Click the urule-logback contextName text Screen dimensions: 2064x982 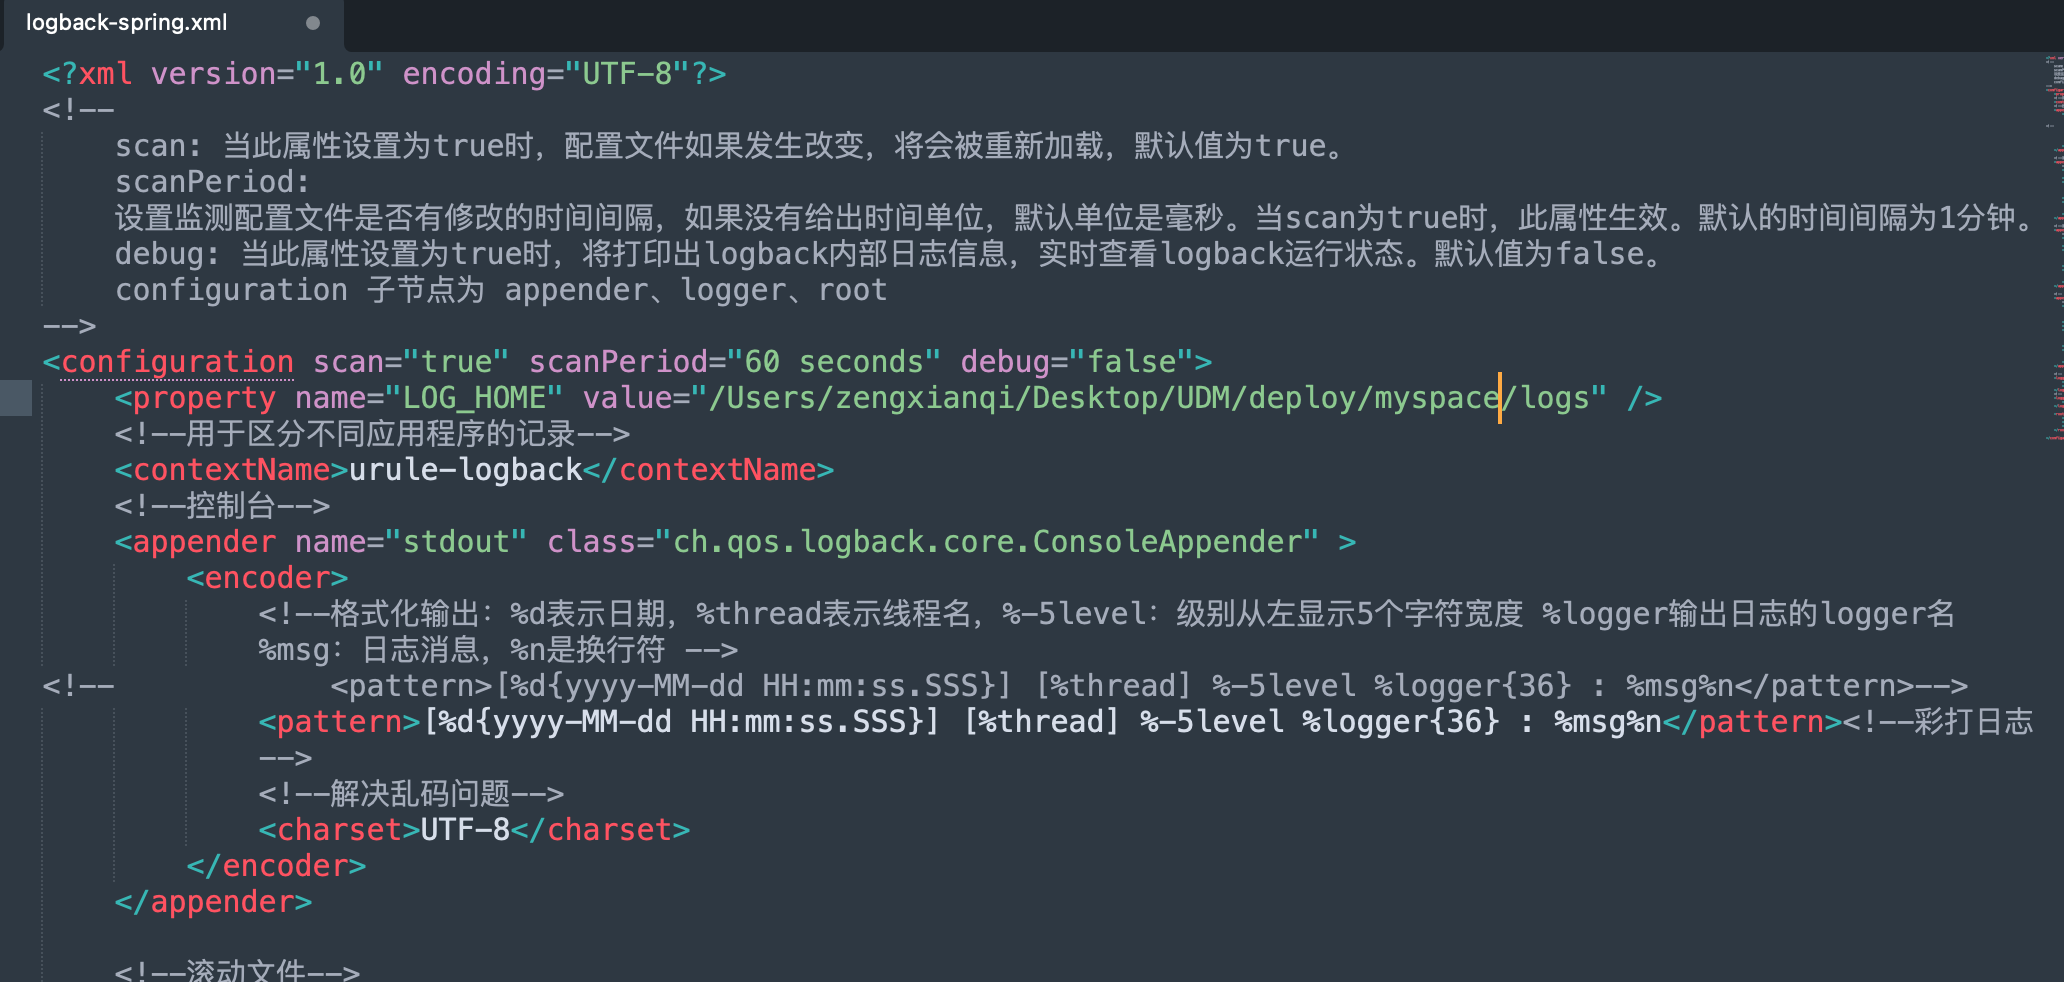[x=465, y=470]
